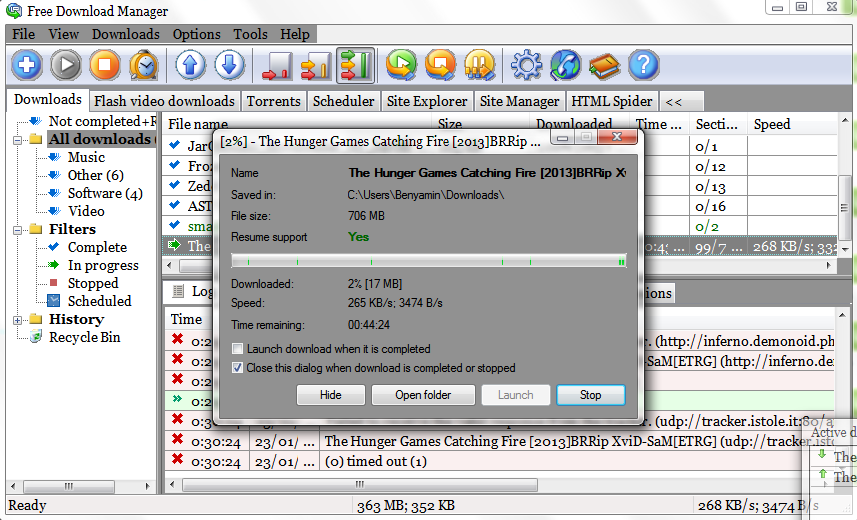Switch to the HTML Spider tab

[x=612, y=101]
